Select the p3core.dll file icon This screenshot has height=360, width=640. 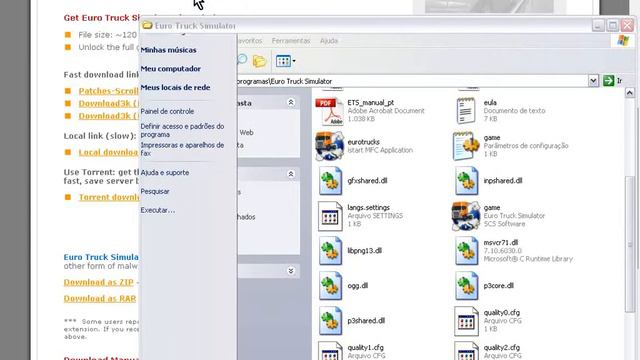tap(467, 286)
